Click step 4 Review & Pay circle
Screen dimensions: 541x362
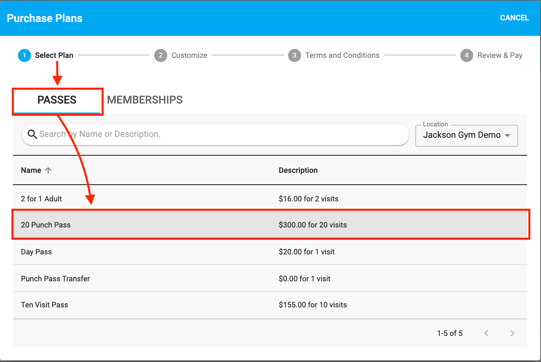466,56
